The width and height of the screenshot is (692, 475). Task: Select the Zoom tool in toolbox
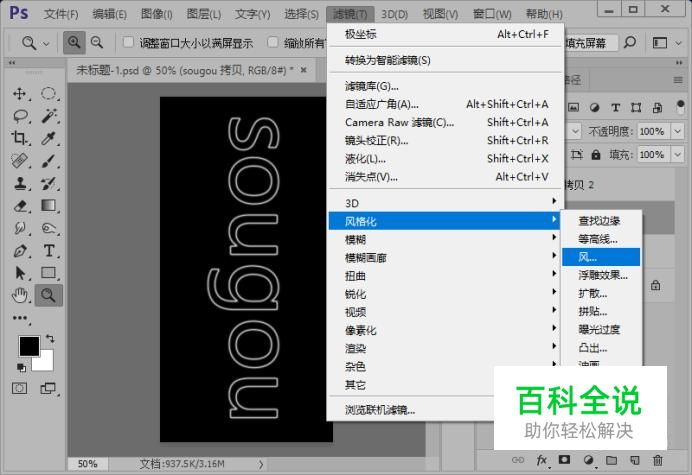tap(49, 295)
